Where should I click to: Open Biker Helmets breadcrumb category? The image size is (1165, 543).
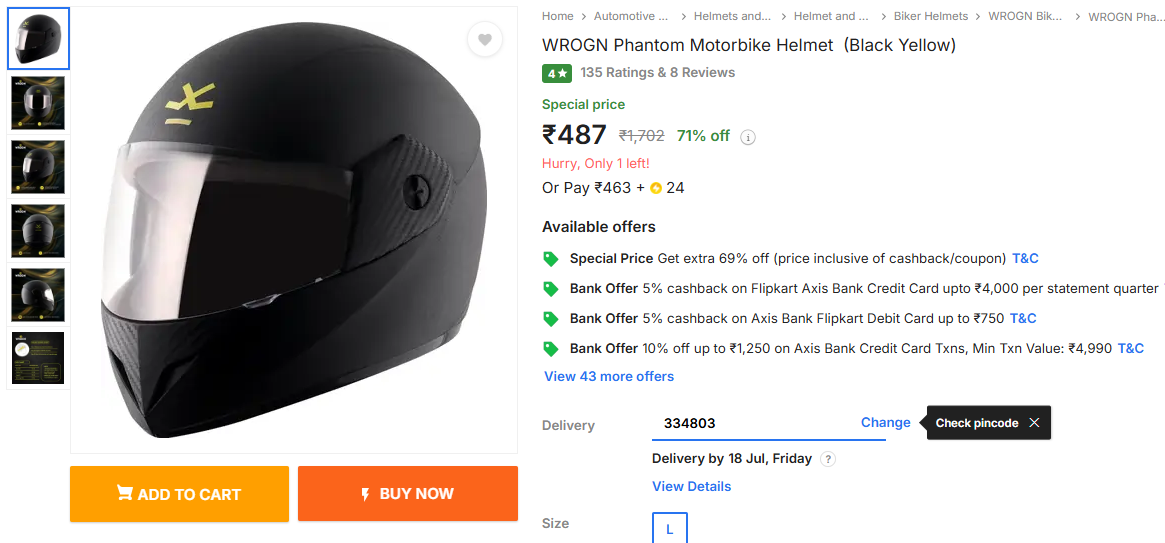(x=930, y=16)
